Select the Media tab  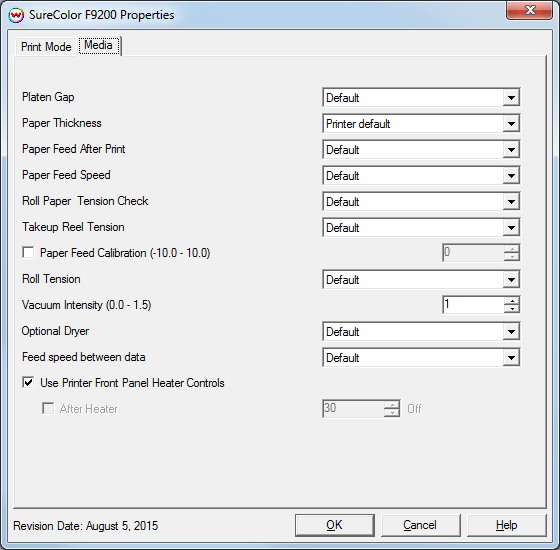click(x=99, y=45)
